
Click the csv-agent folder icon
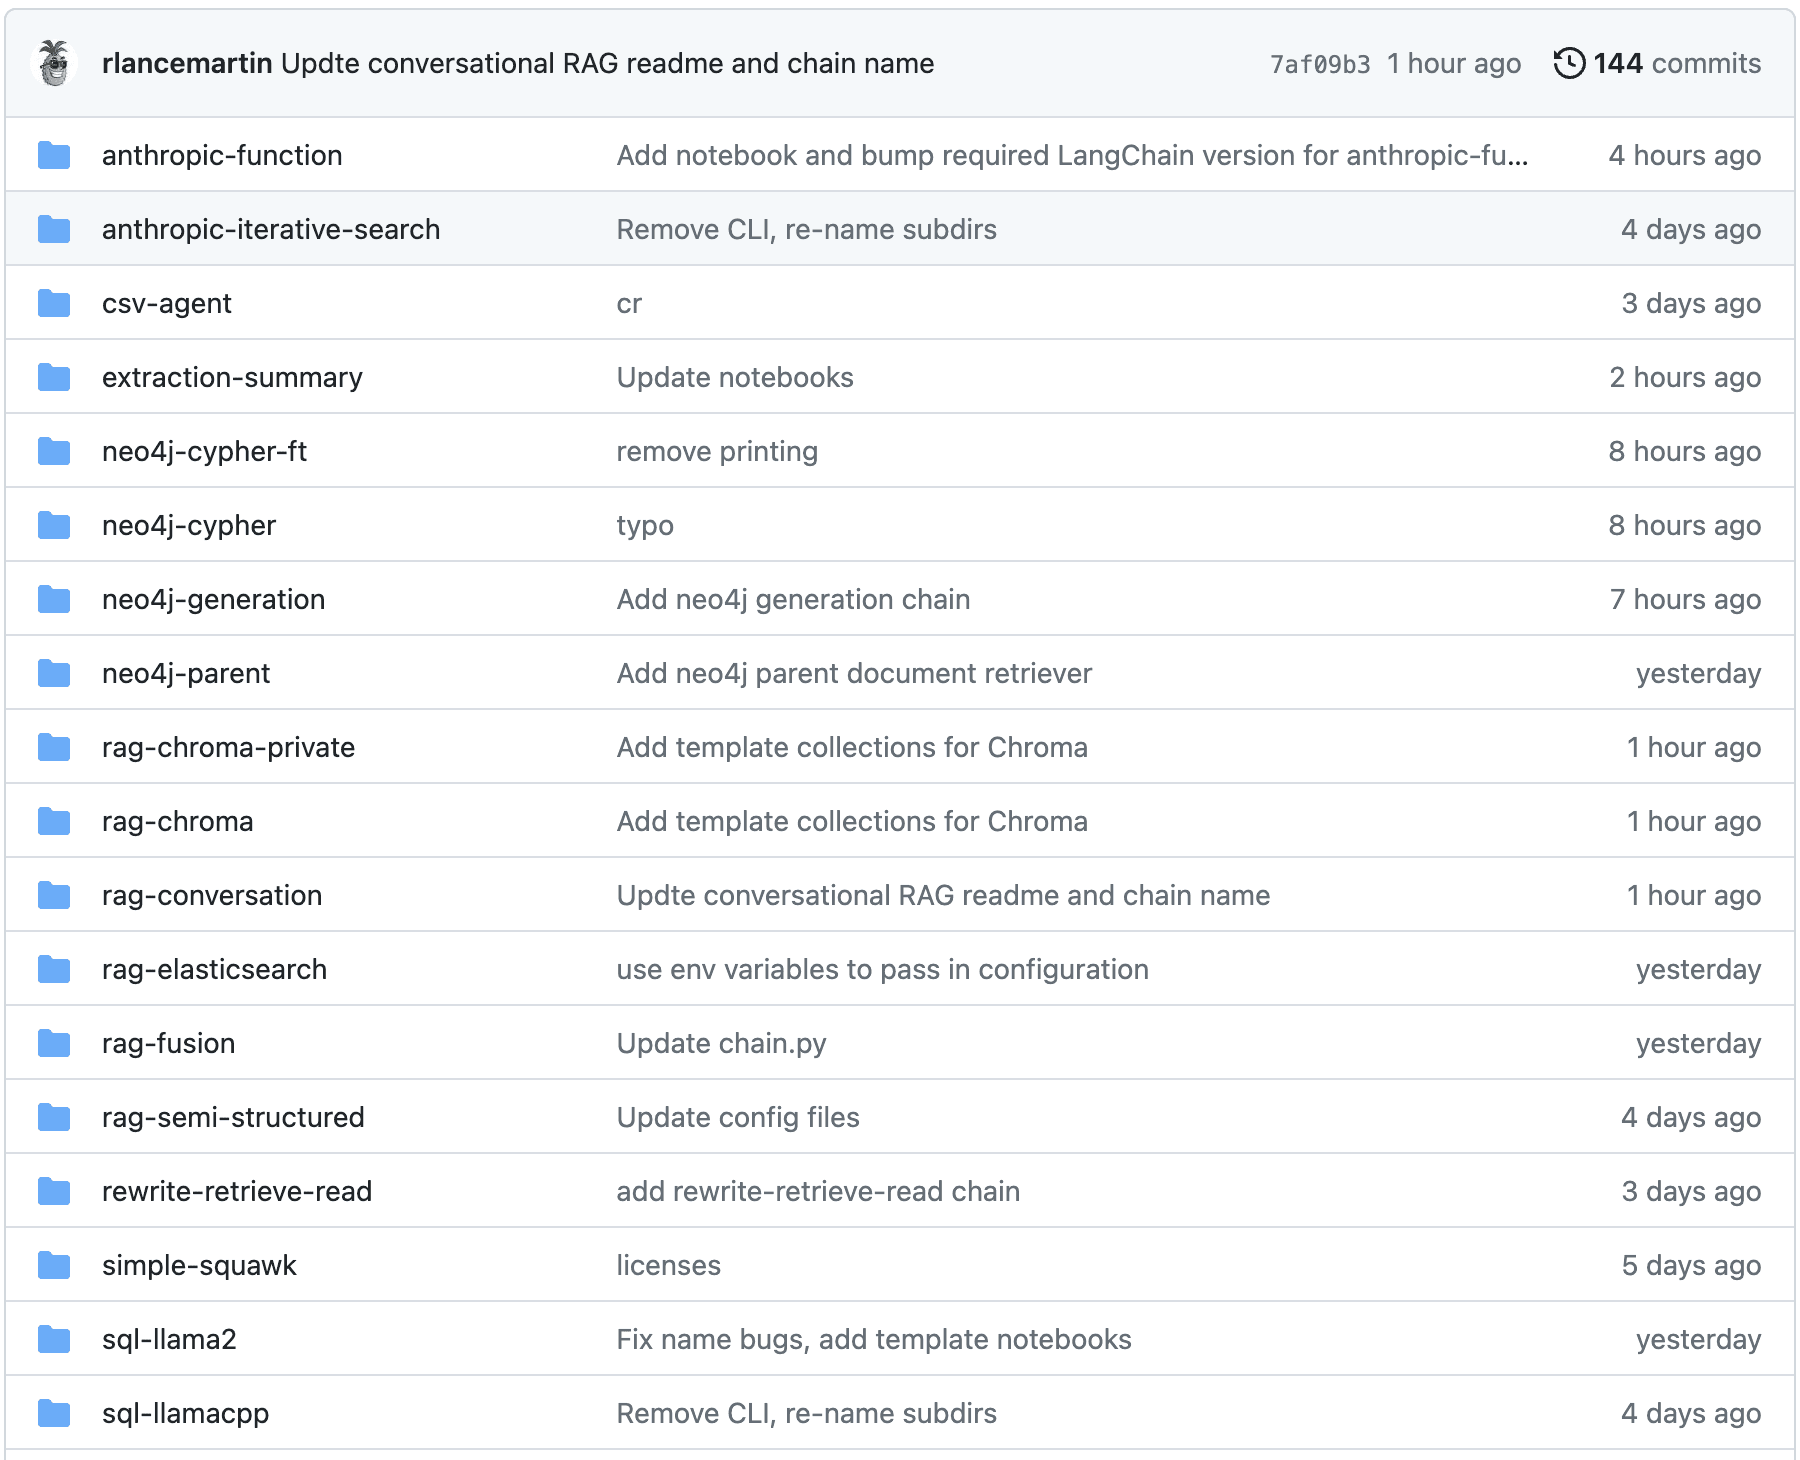(x=54, y=303)
